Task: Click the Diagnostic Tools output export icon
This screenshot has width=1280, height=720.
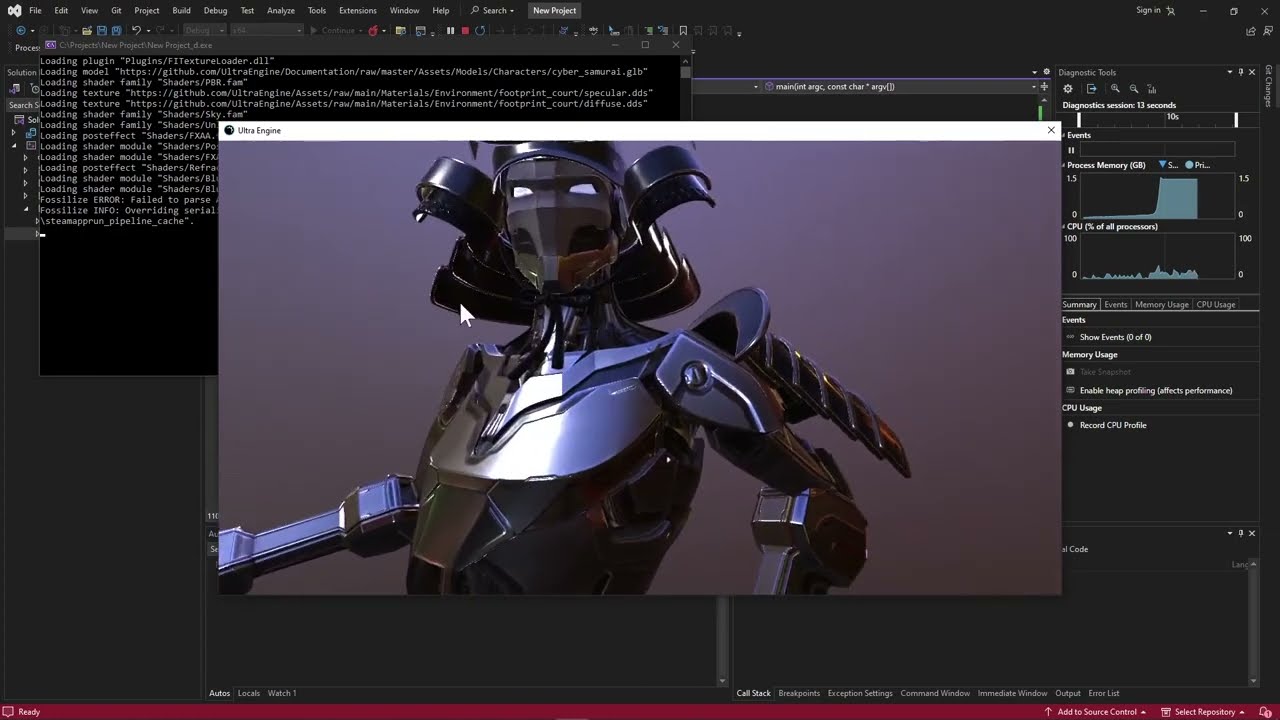Action: pyautogui.click(x=1092, y=89)
